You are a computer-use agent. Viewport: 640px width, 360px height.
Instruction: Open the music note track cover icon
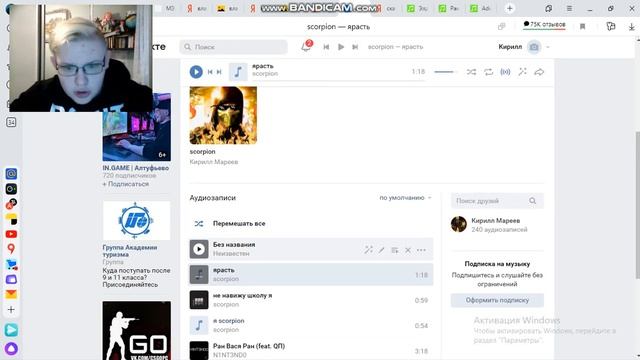pyautogui.click(x=238, y=72)
